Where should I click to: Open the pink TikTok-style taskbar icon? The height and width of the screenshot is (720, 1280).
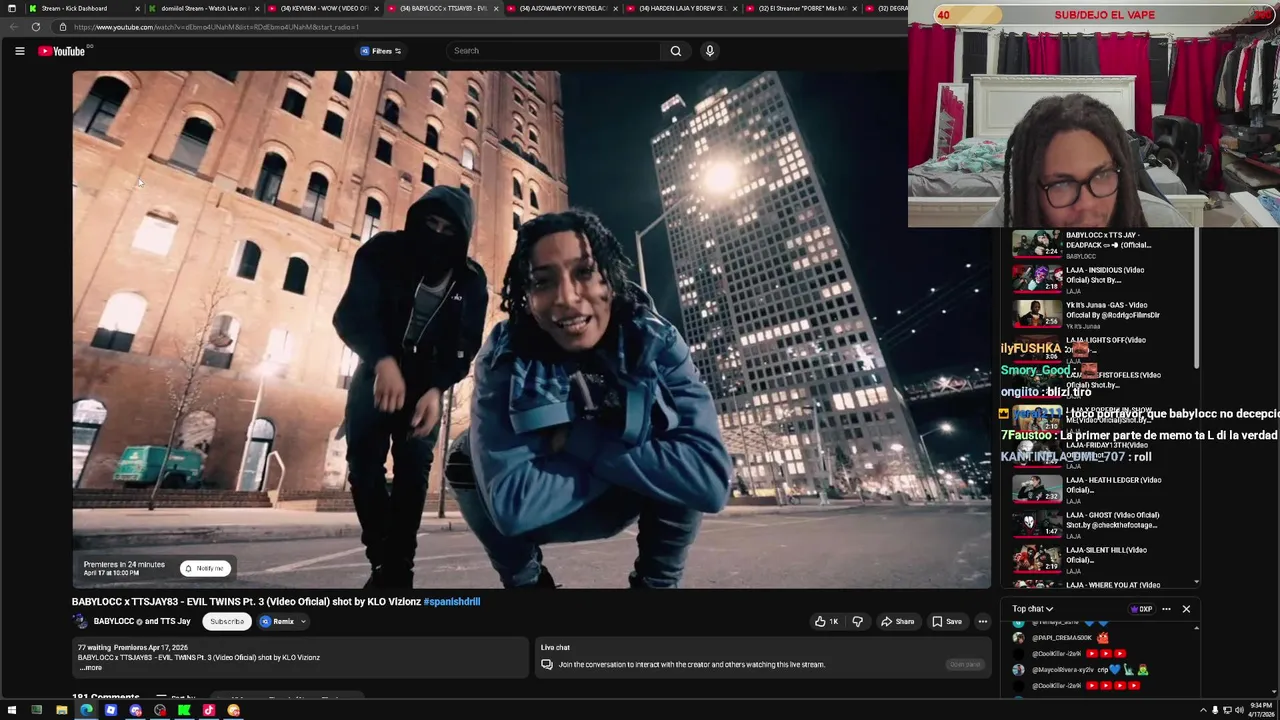(209, 711)
